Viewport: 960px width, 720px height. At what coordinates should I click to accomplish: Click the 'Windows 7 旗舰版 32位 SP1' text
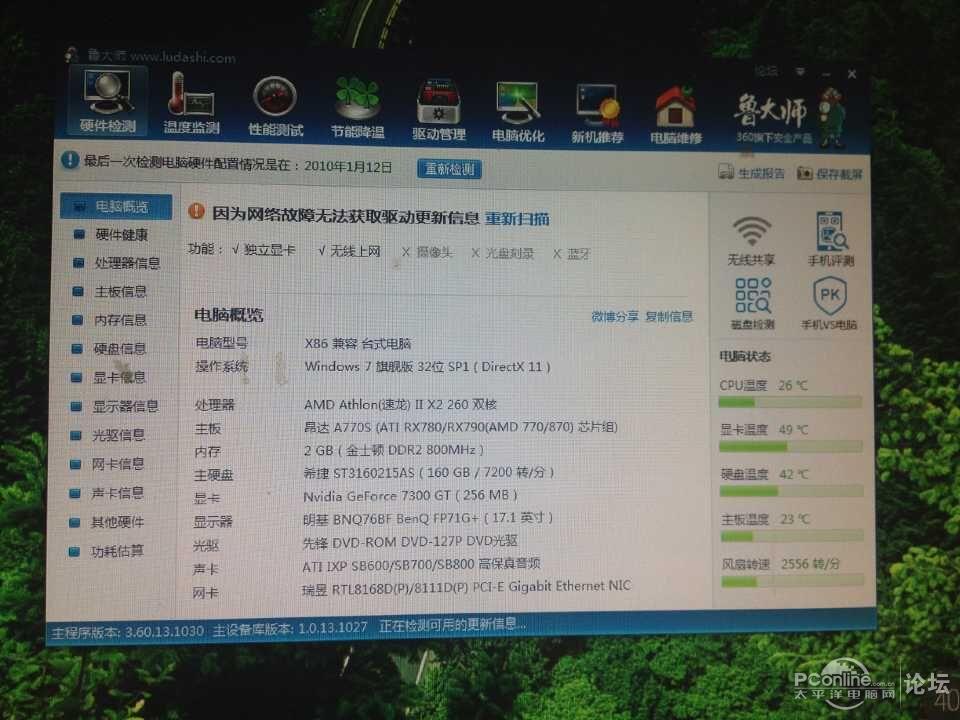(x=386, y=366)
